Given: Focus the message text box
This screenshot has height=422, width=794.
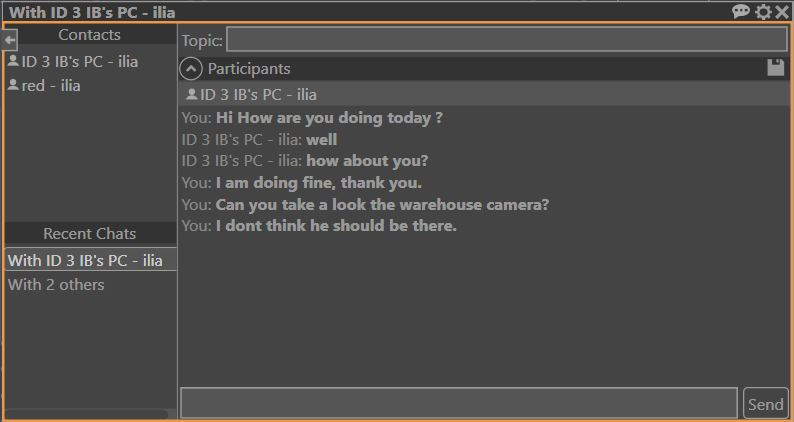Looking at the screenshot, I should point(458,403).
